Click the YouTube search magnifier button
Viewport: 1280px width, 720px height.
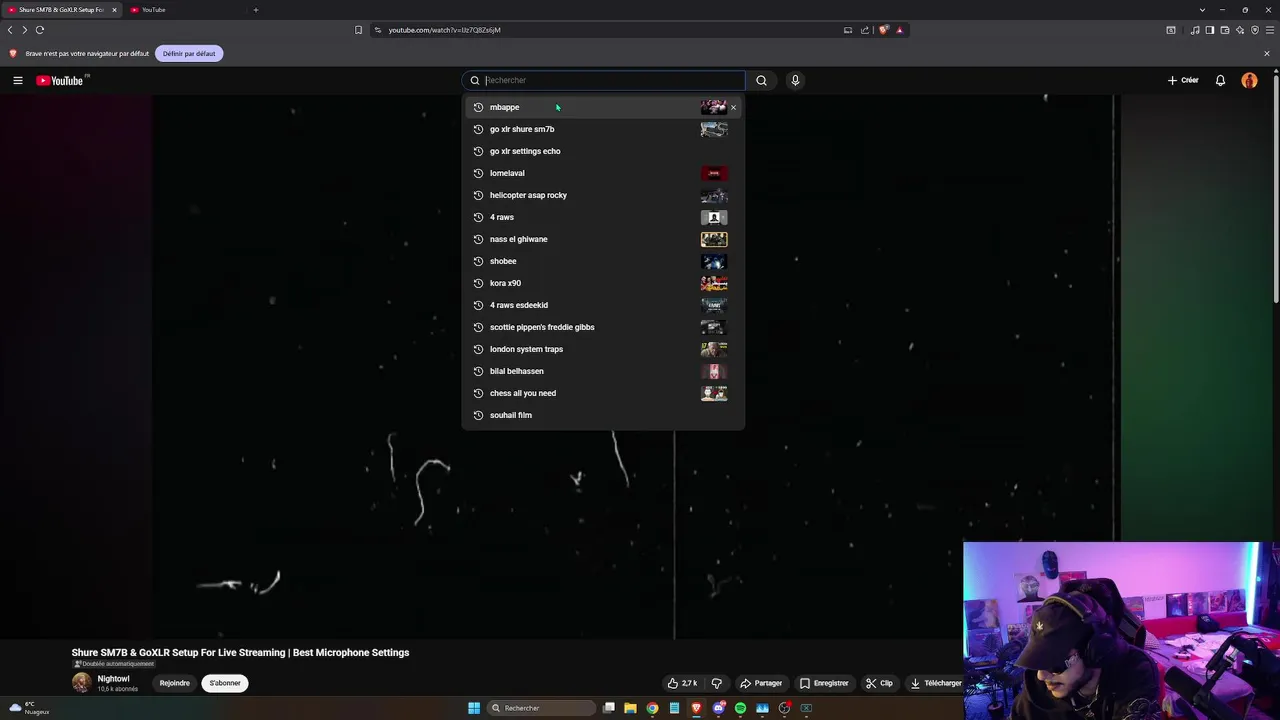click(761, 80)
